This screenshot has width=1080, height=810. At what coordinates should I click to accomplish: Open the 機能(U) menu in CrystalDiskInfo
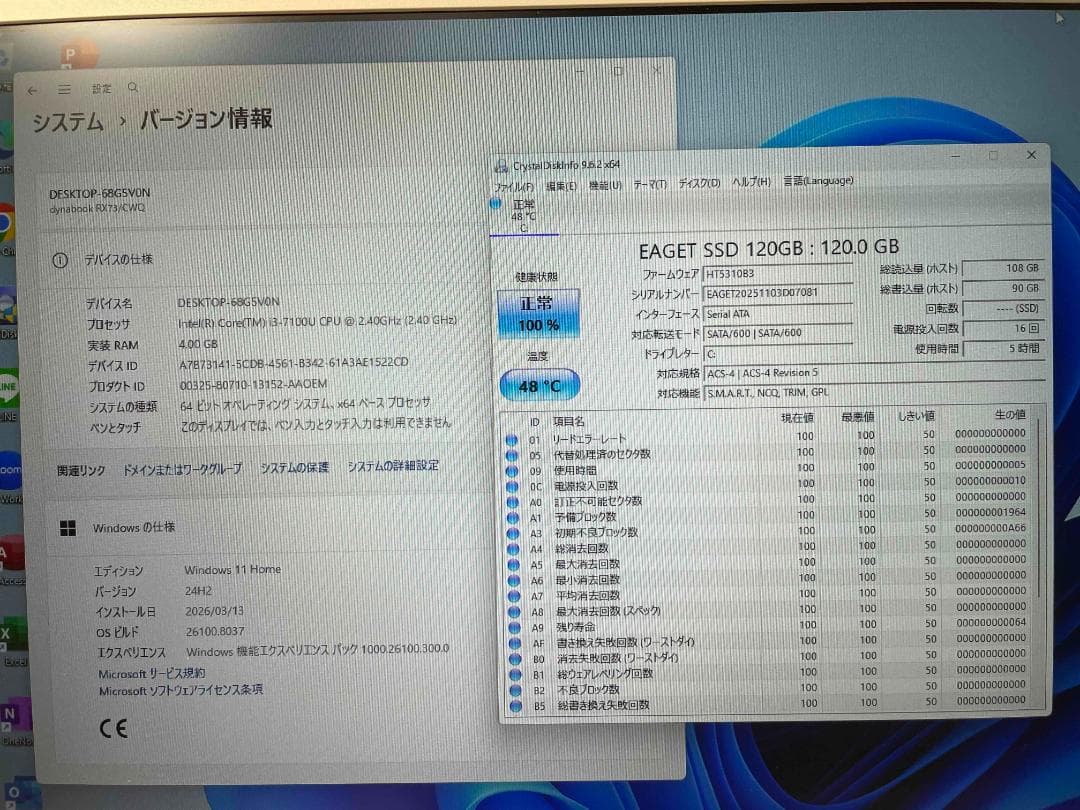pyautogui.click(x=605, y=186)
